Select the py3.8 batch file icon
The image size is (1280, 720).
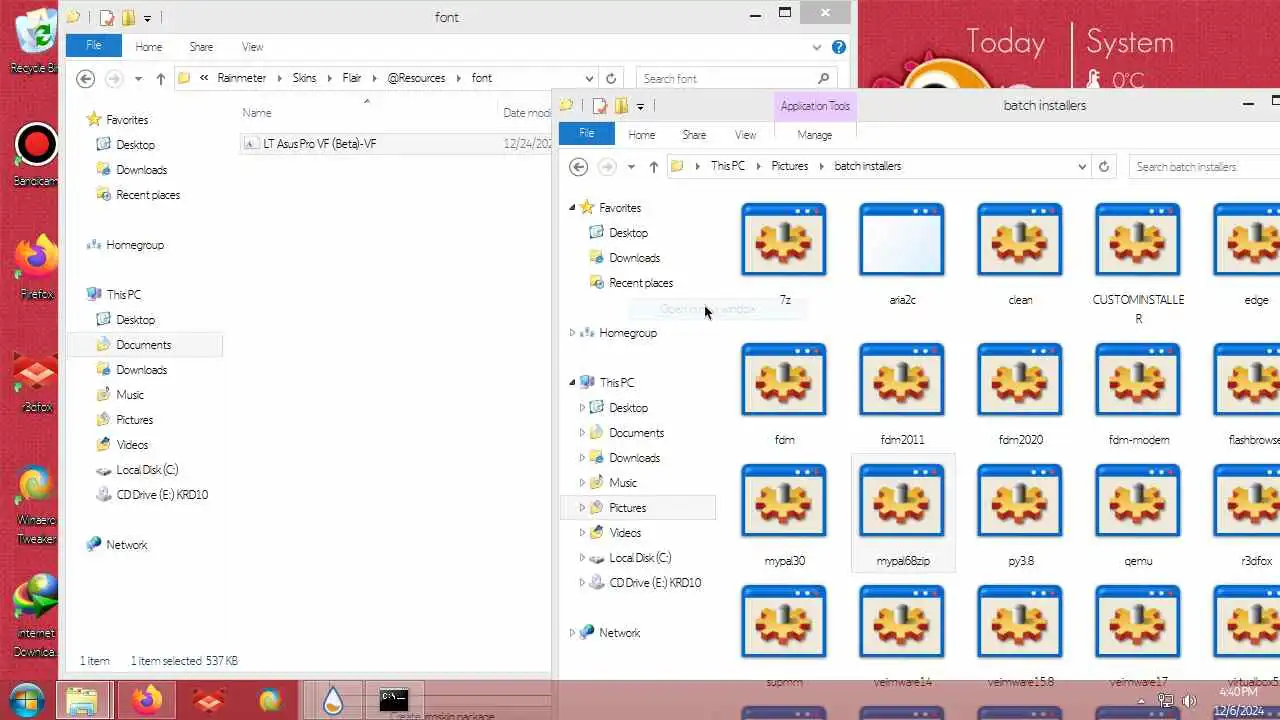(x=1020, y=501)
